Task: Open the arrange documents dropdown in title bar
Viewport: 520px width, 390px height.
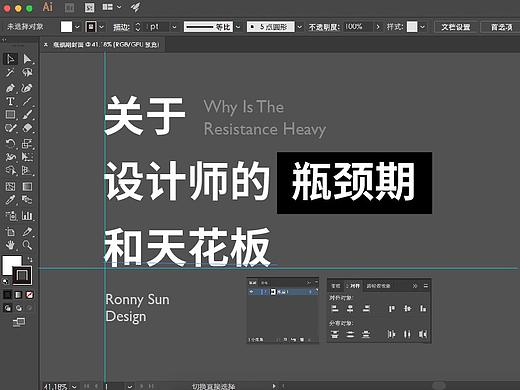Action: coord(119,7)
